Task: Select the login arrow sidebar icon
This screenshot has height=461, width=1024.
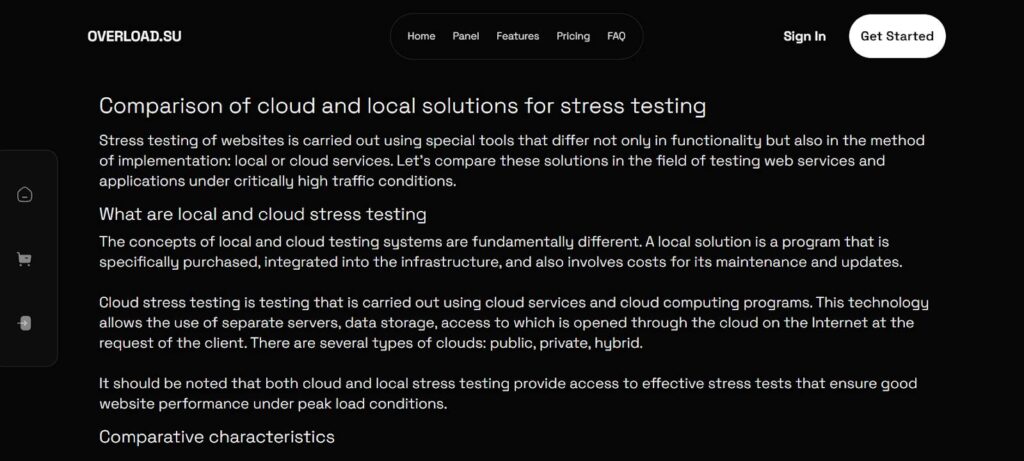Action: pyautogui.click(x=24, y=323)
